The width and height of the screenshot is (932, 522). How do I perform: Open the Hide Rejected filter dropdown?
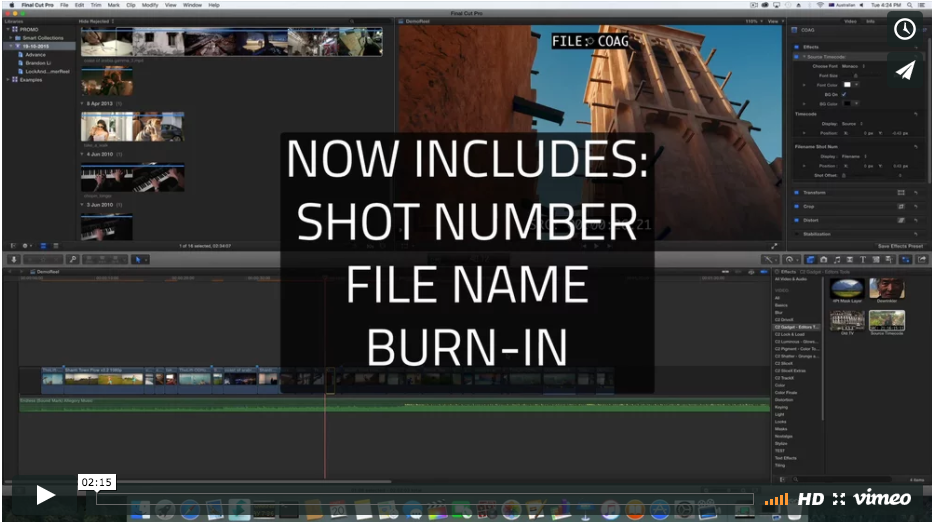click(x=98, y=19)
